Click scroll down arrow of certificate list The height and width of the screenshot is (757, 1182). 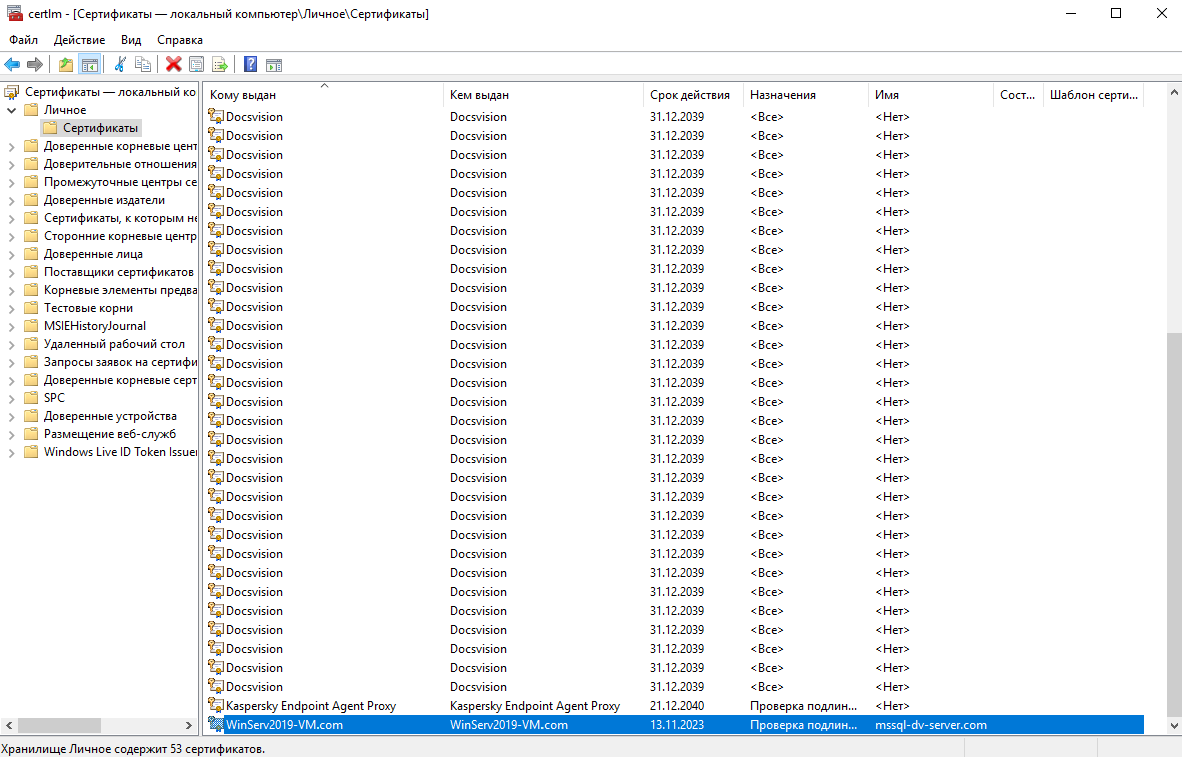pos(1174,725)
